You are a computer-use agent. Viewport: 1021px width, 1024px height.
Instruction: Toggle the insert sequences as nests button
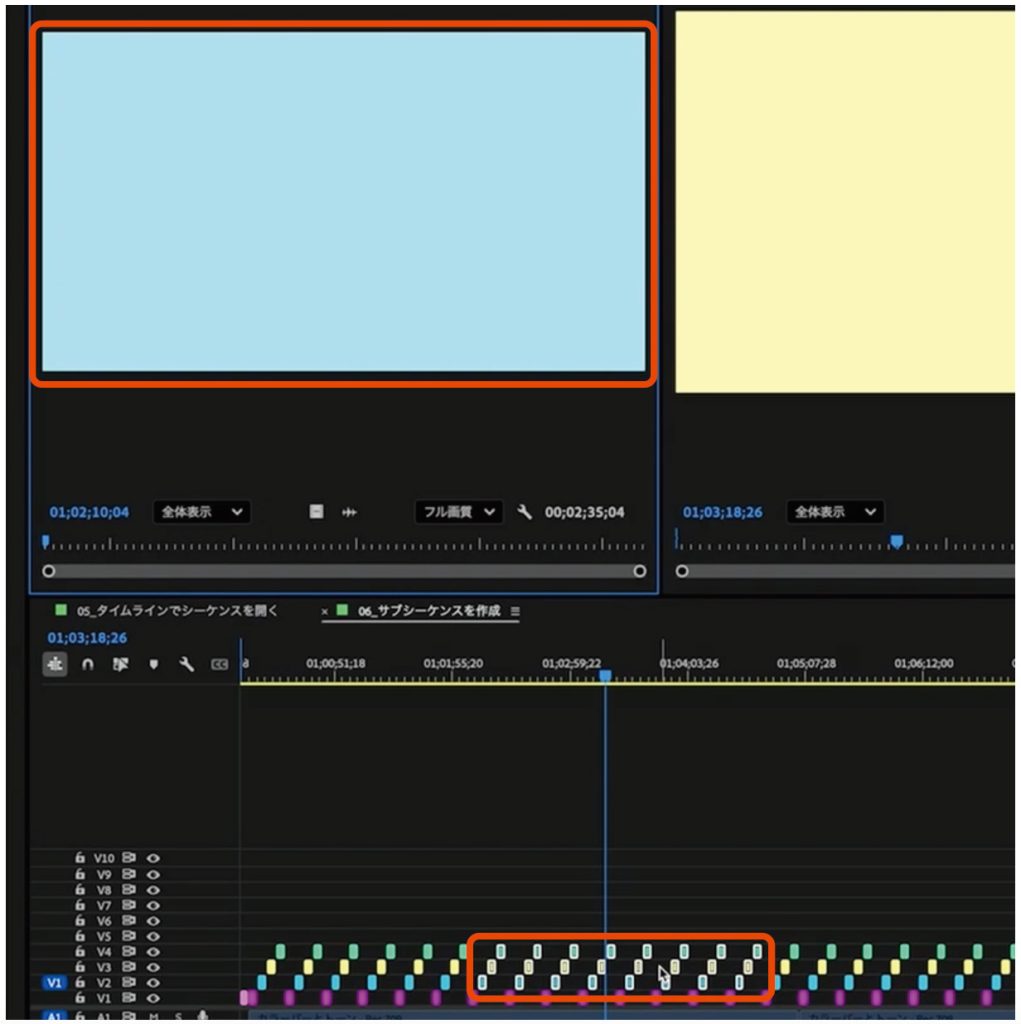coord(55,665)
